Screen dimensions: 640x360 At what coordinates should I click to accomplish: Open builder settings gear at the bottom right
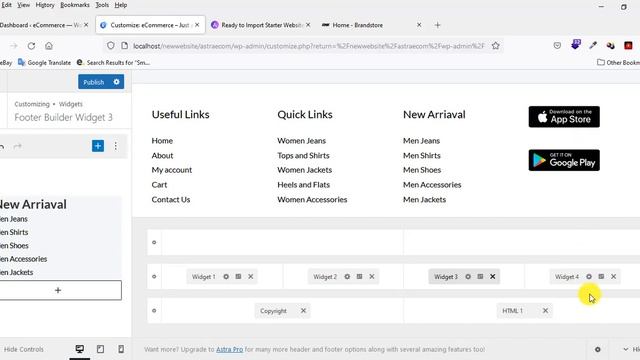598,349
